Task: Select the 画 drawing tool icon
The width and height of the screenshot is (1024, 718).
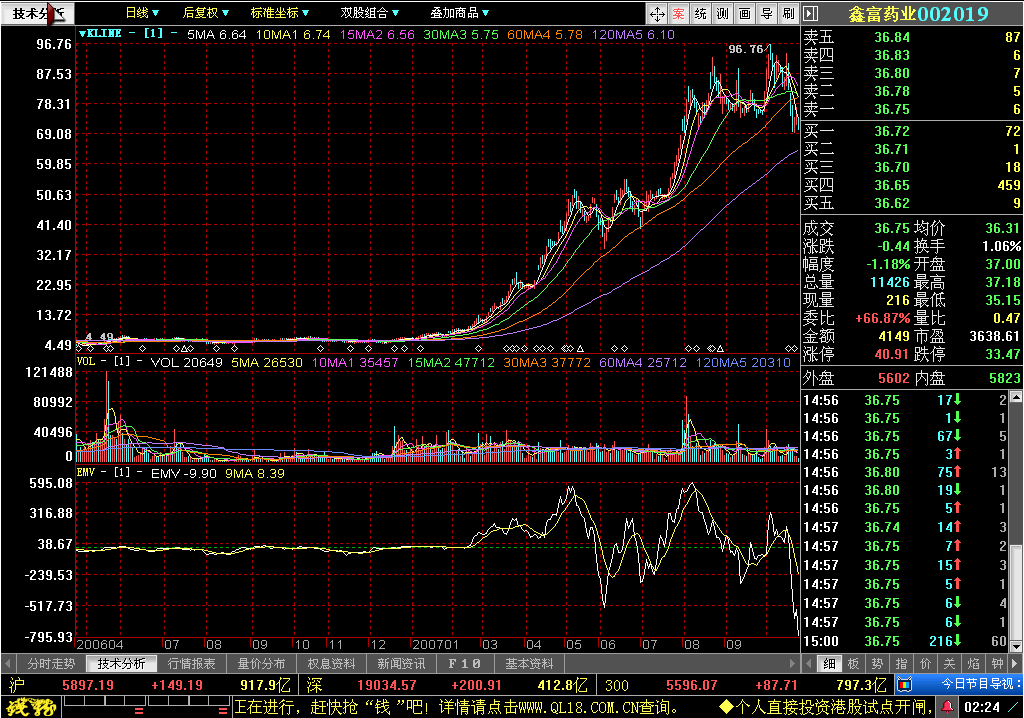Action: coord(745,14)
